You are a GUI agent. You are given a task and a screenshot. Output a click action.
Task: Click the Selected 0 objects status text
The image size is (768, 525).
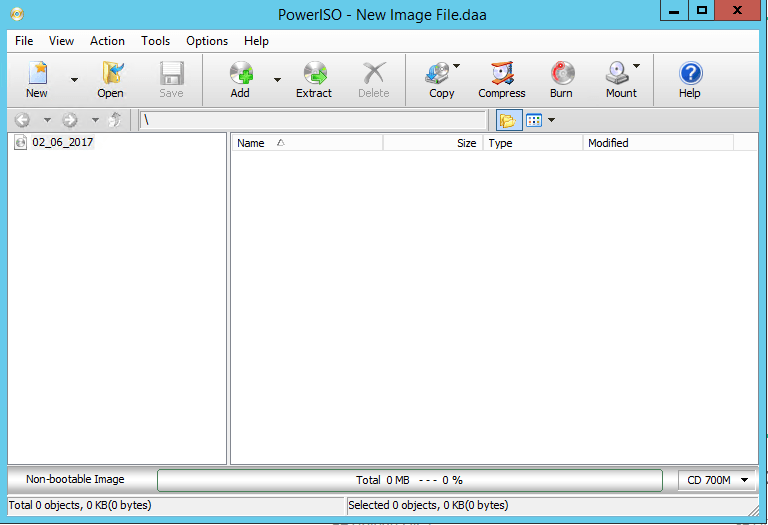pyautogui.click(x=428, y=505)
